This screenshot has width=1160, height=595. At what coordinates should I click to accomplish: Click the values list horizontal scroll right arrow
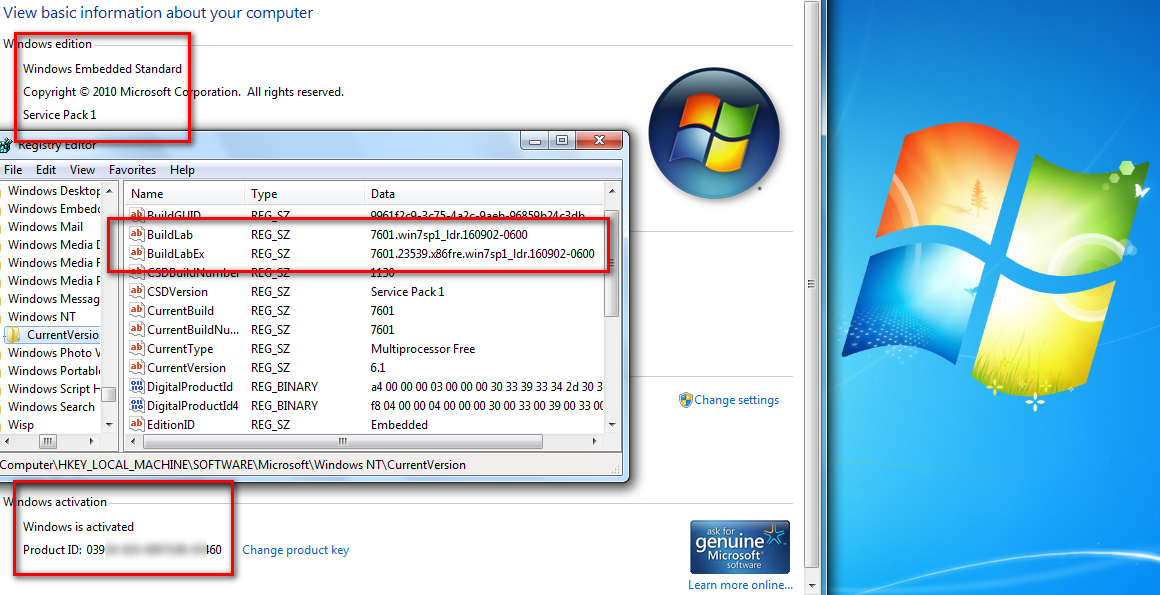click(x=595, y=441)
